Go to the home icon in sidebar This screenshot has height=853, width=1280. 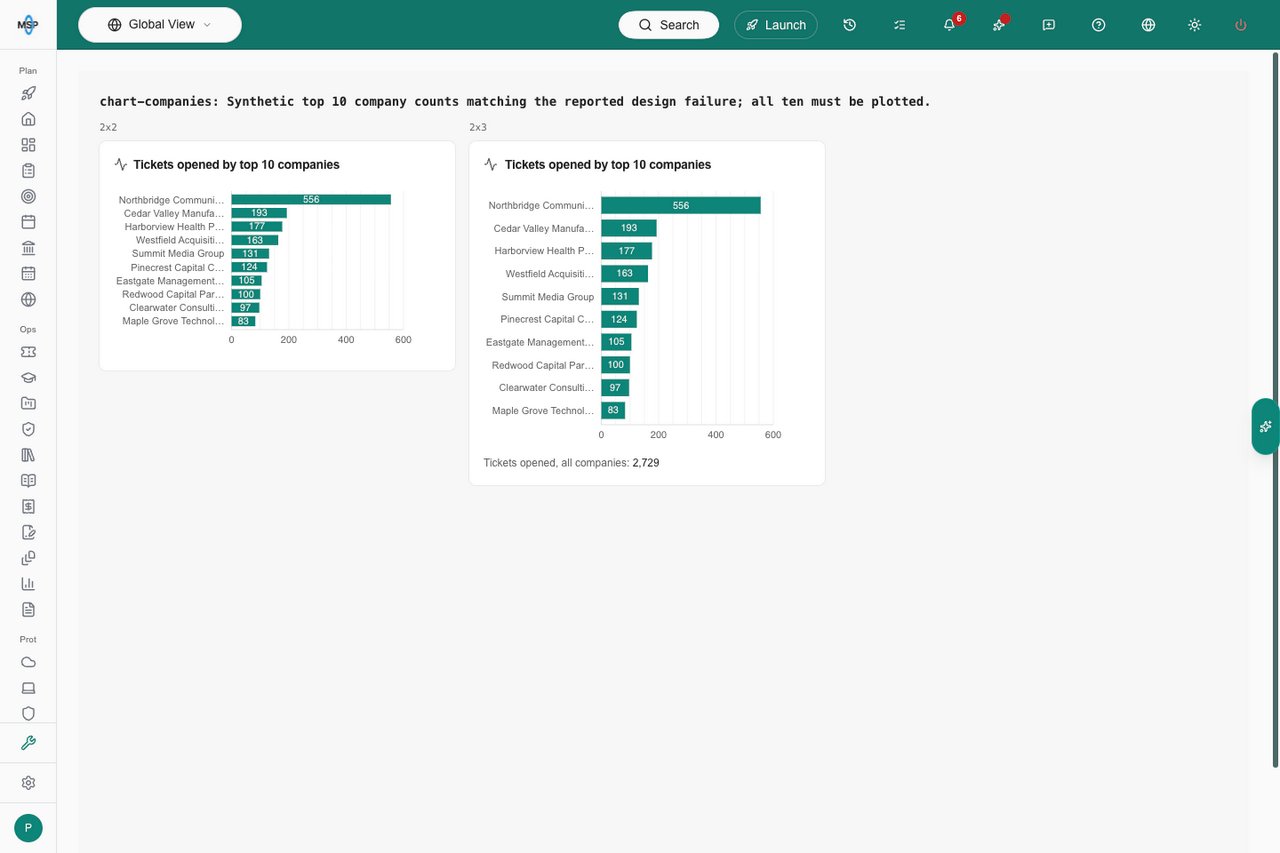28,119
